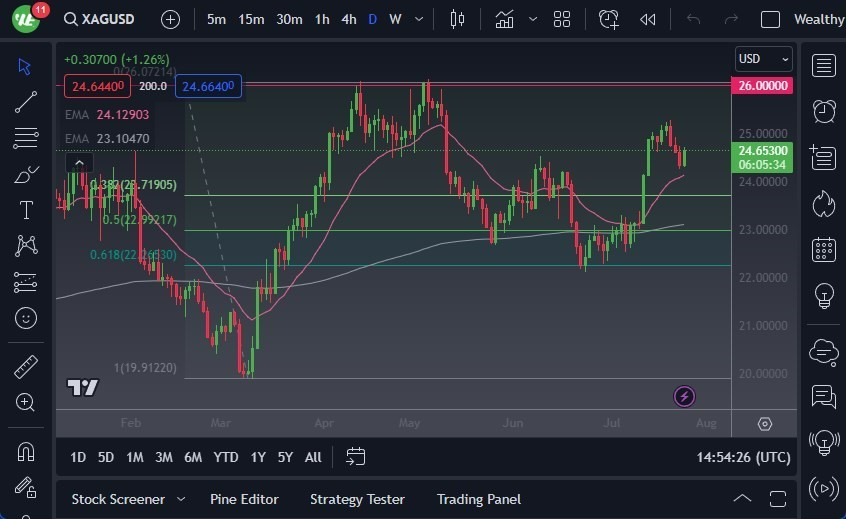
Task: Open the candlestick chart type dropdown
Action: tap(458, 19)
